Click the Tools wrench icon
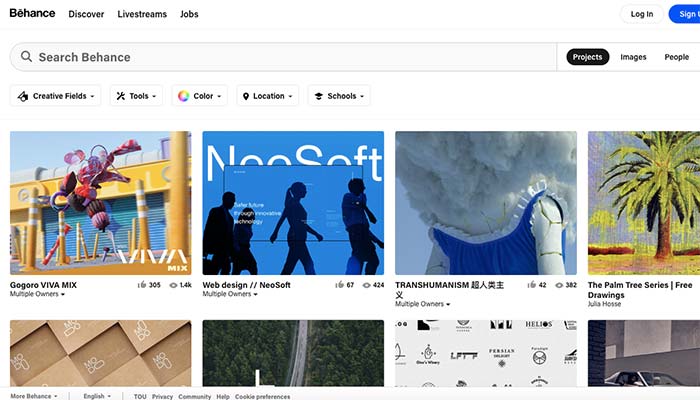This screenshot has width=700, height=400. [x=121, y=96]
